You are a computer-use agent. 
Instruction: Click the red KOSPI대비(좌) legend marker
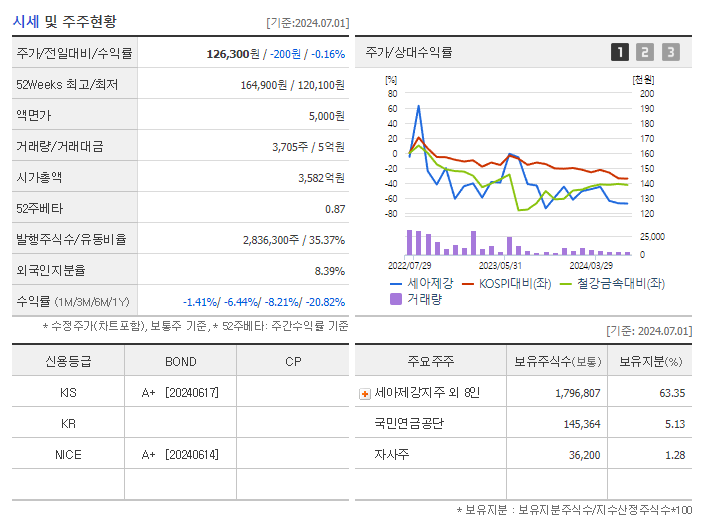click(x=467, y=284)
